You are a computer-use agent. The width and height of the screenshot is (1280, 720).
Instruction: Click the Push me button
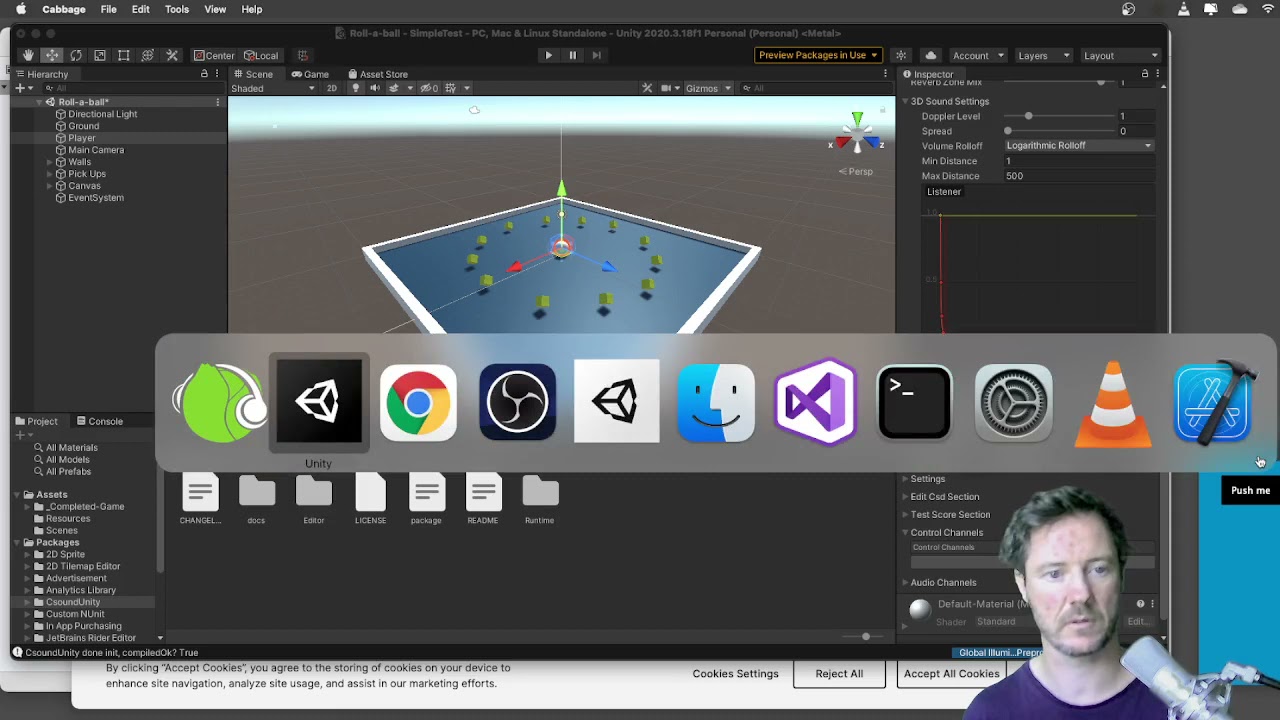tap(1250, 490)
